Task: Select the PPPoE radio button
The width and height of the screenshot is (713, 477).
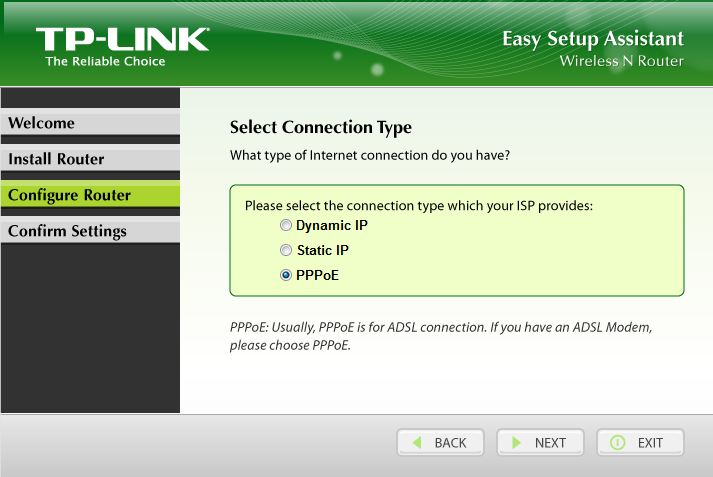Action: pos(287,275)
